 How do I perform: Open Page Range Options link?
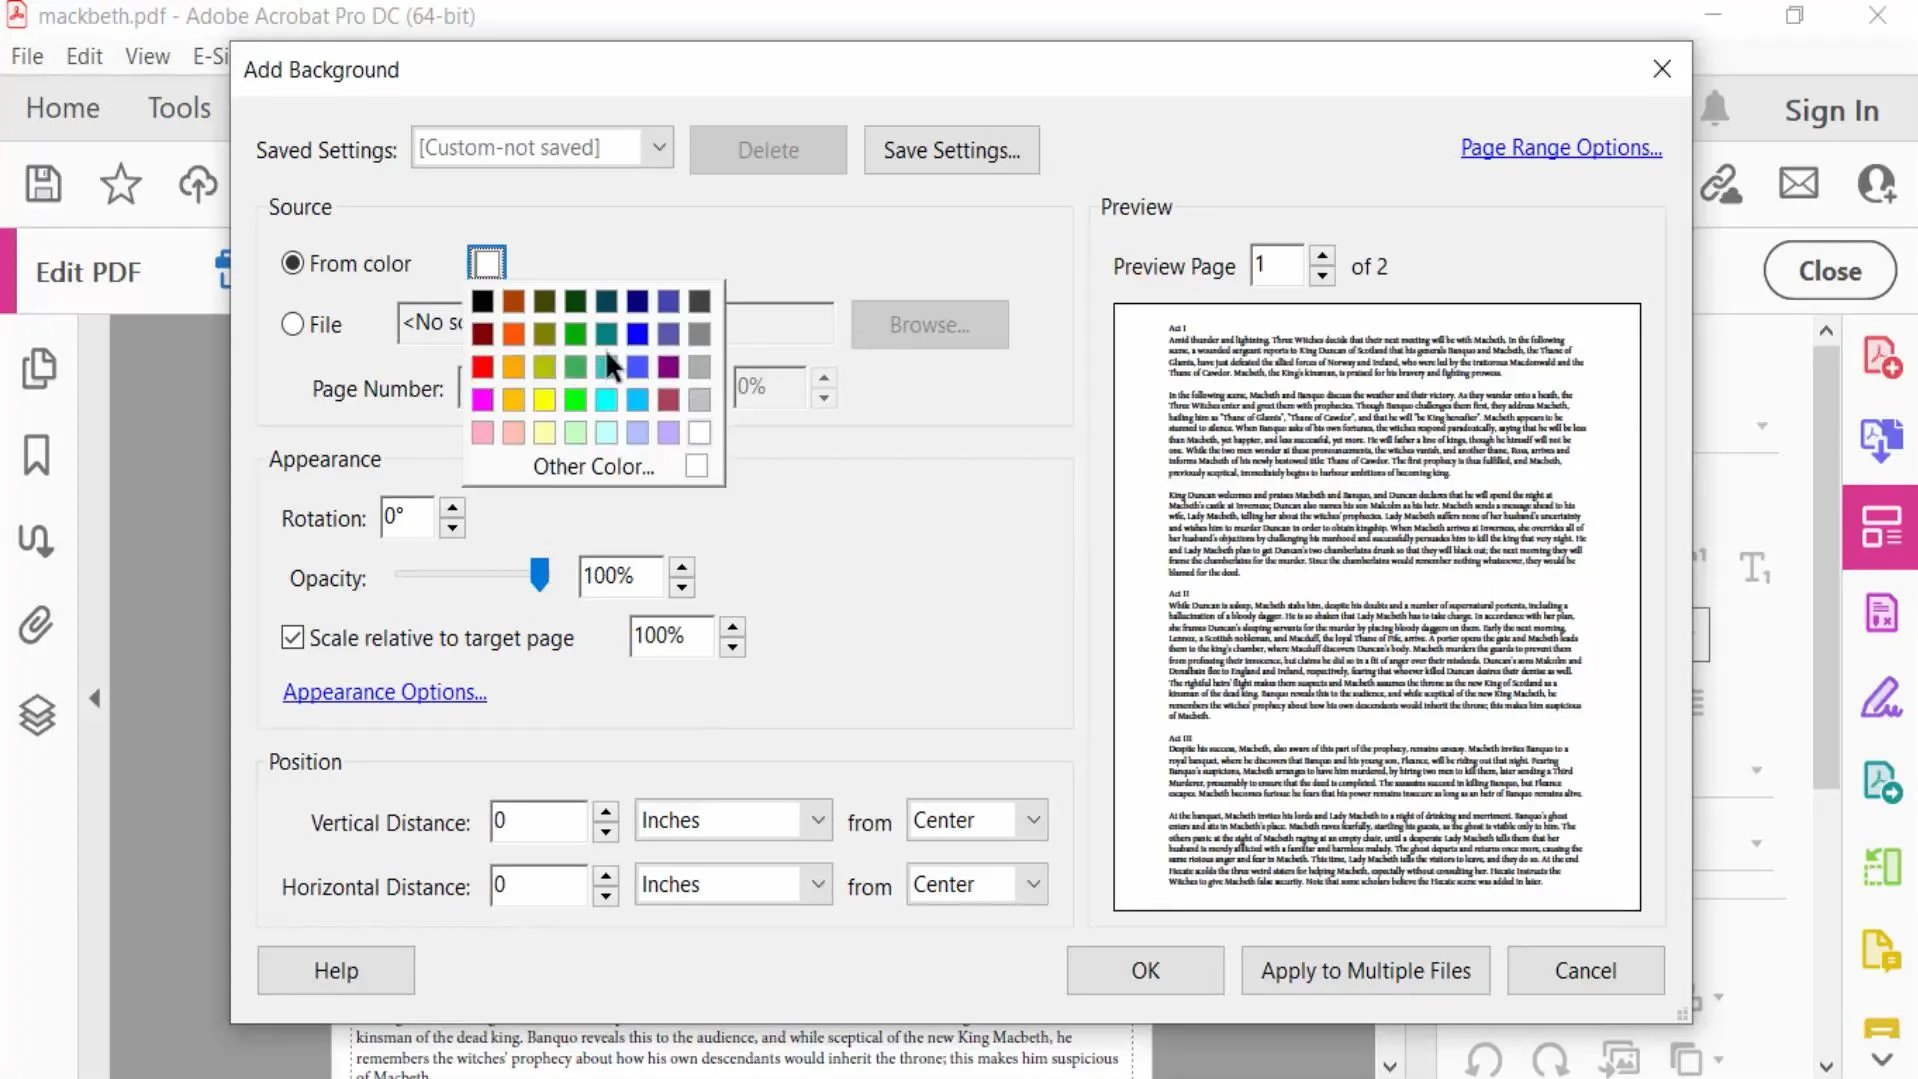coord(1561,148)
